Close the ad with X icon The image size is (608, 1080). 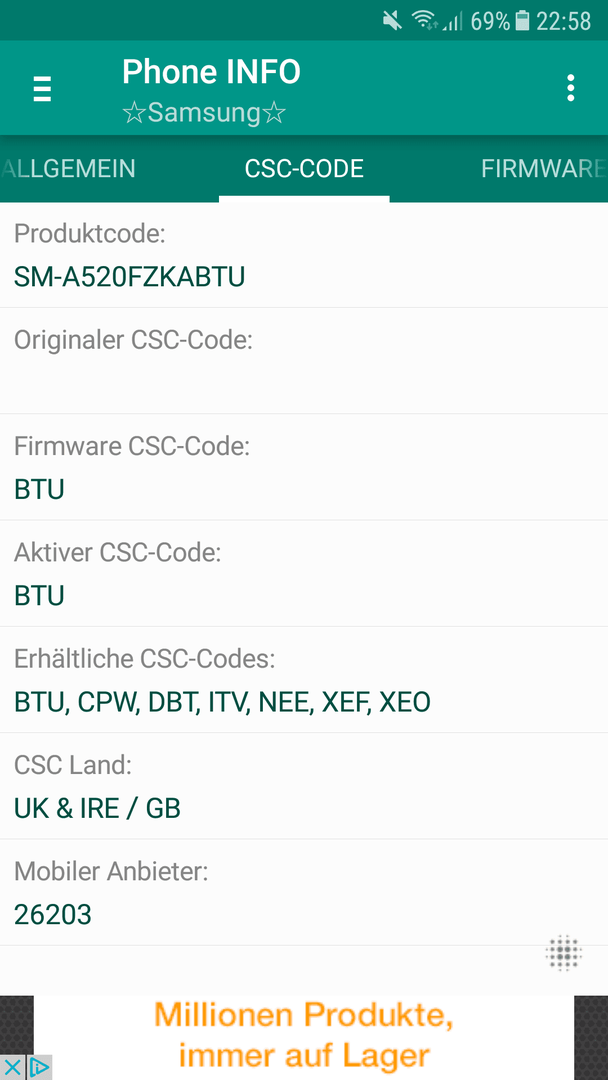(x=12, y=1068)
